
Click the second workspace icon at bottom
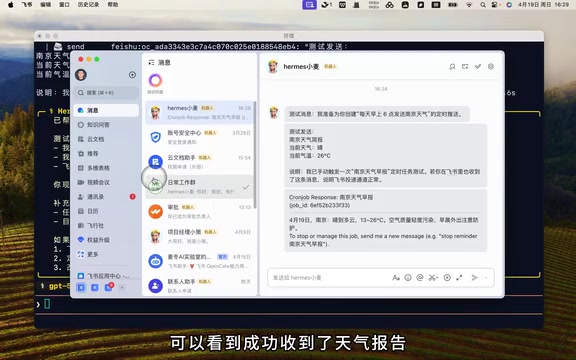pyautogui.click(x=95, y=287)
